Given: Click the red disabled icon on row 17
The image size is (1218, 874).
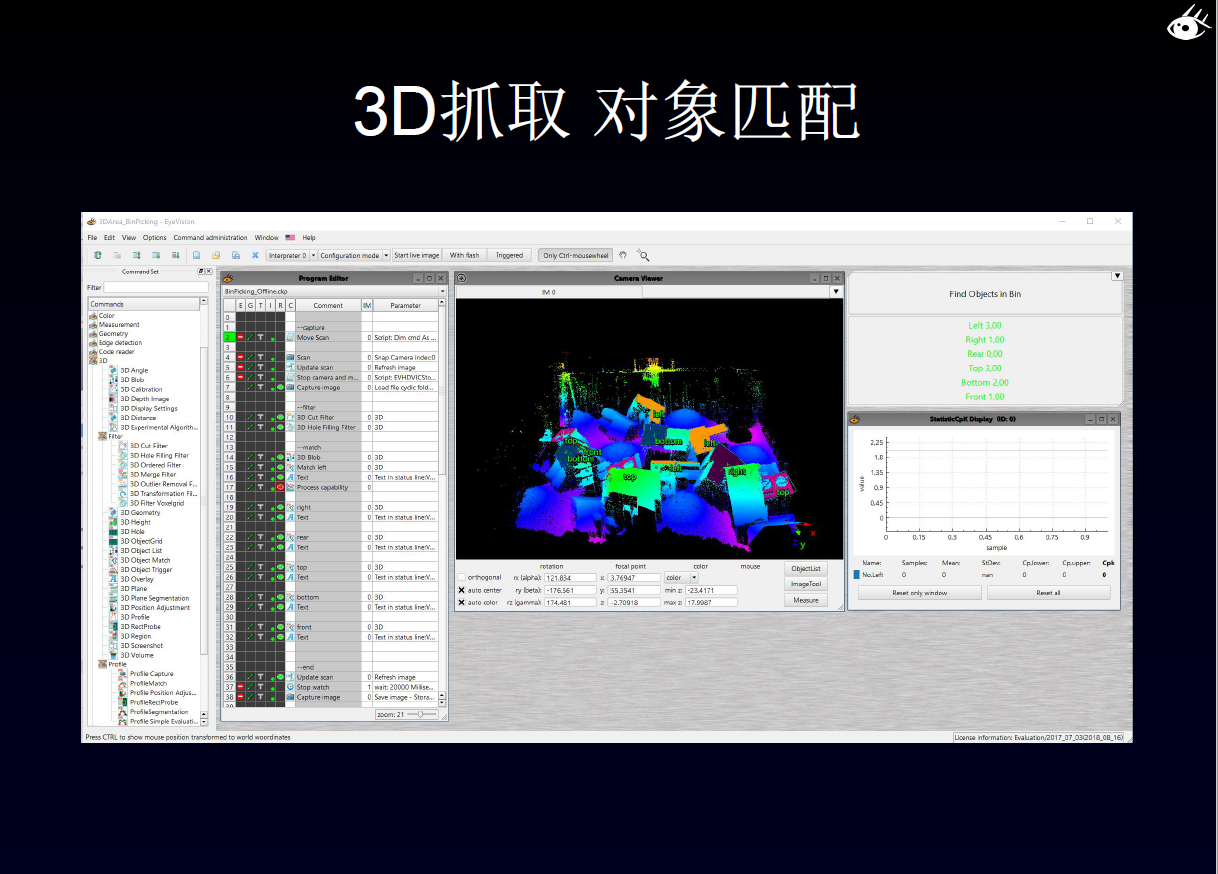Looking at the screenshot, I should [279, 487].
